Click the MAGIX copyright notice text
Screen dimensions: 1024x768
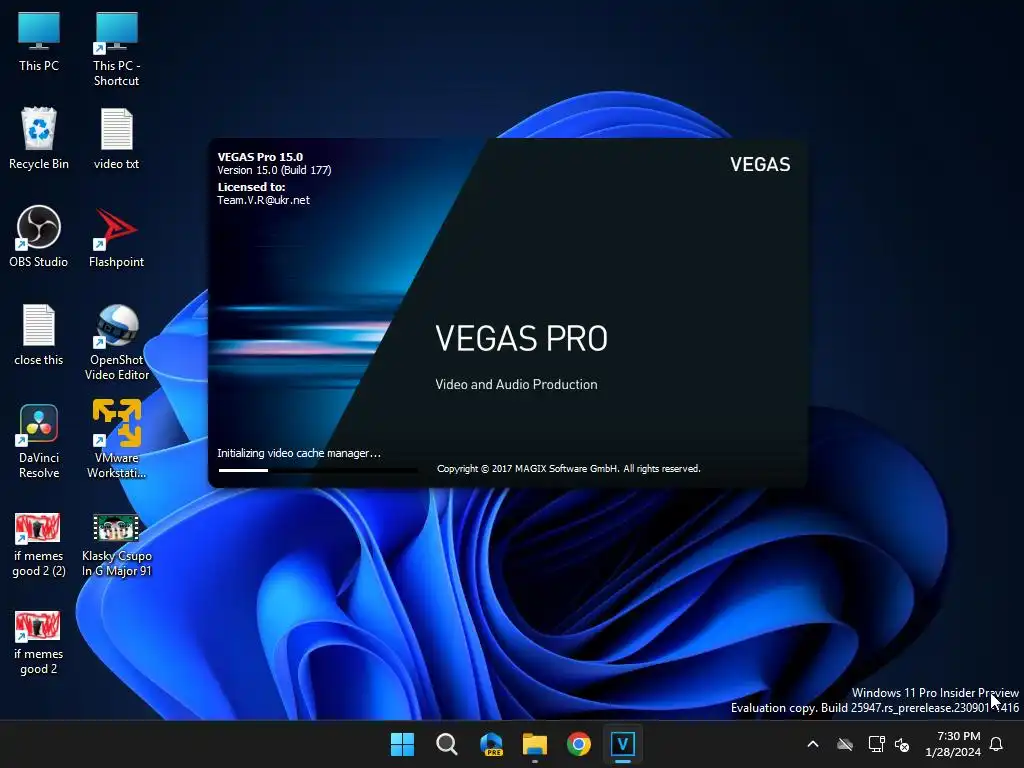[568, 469]
